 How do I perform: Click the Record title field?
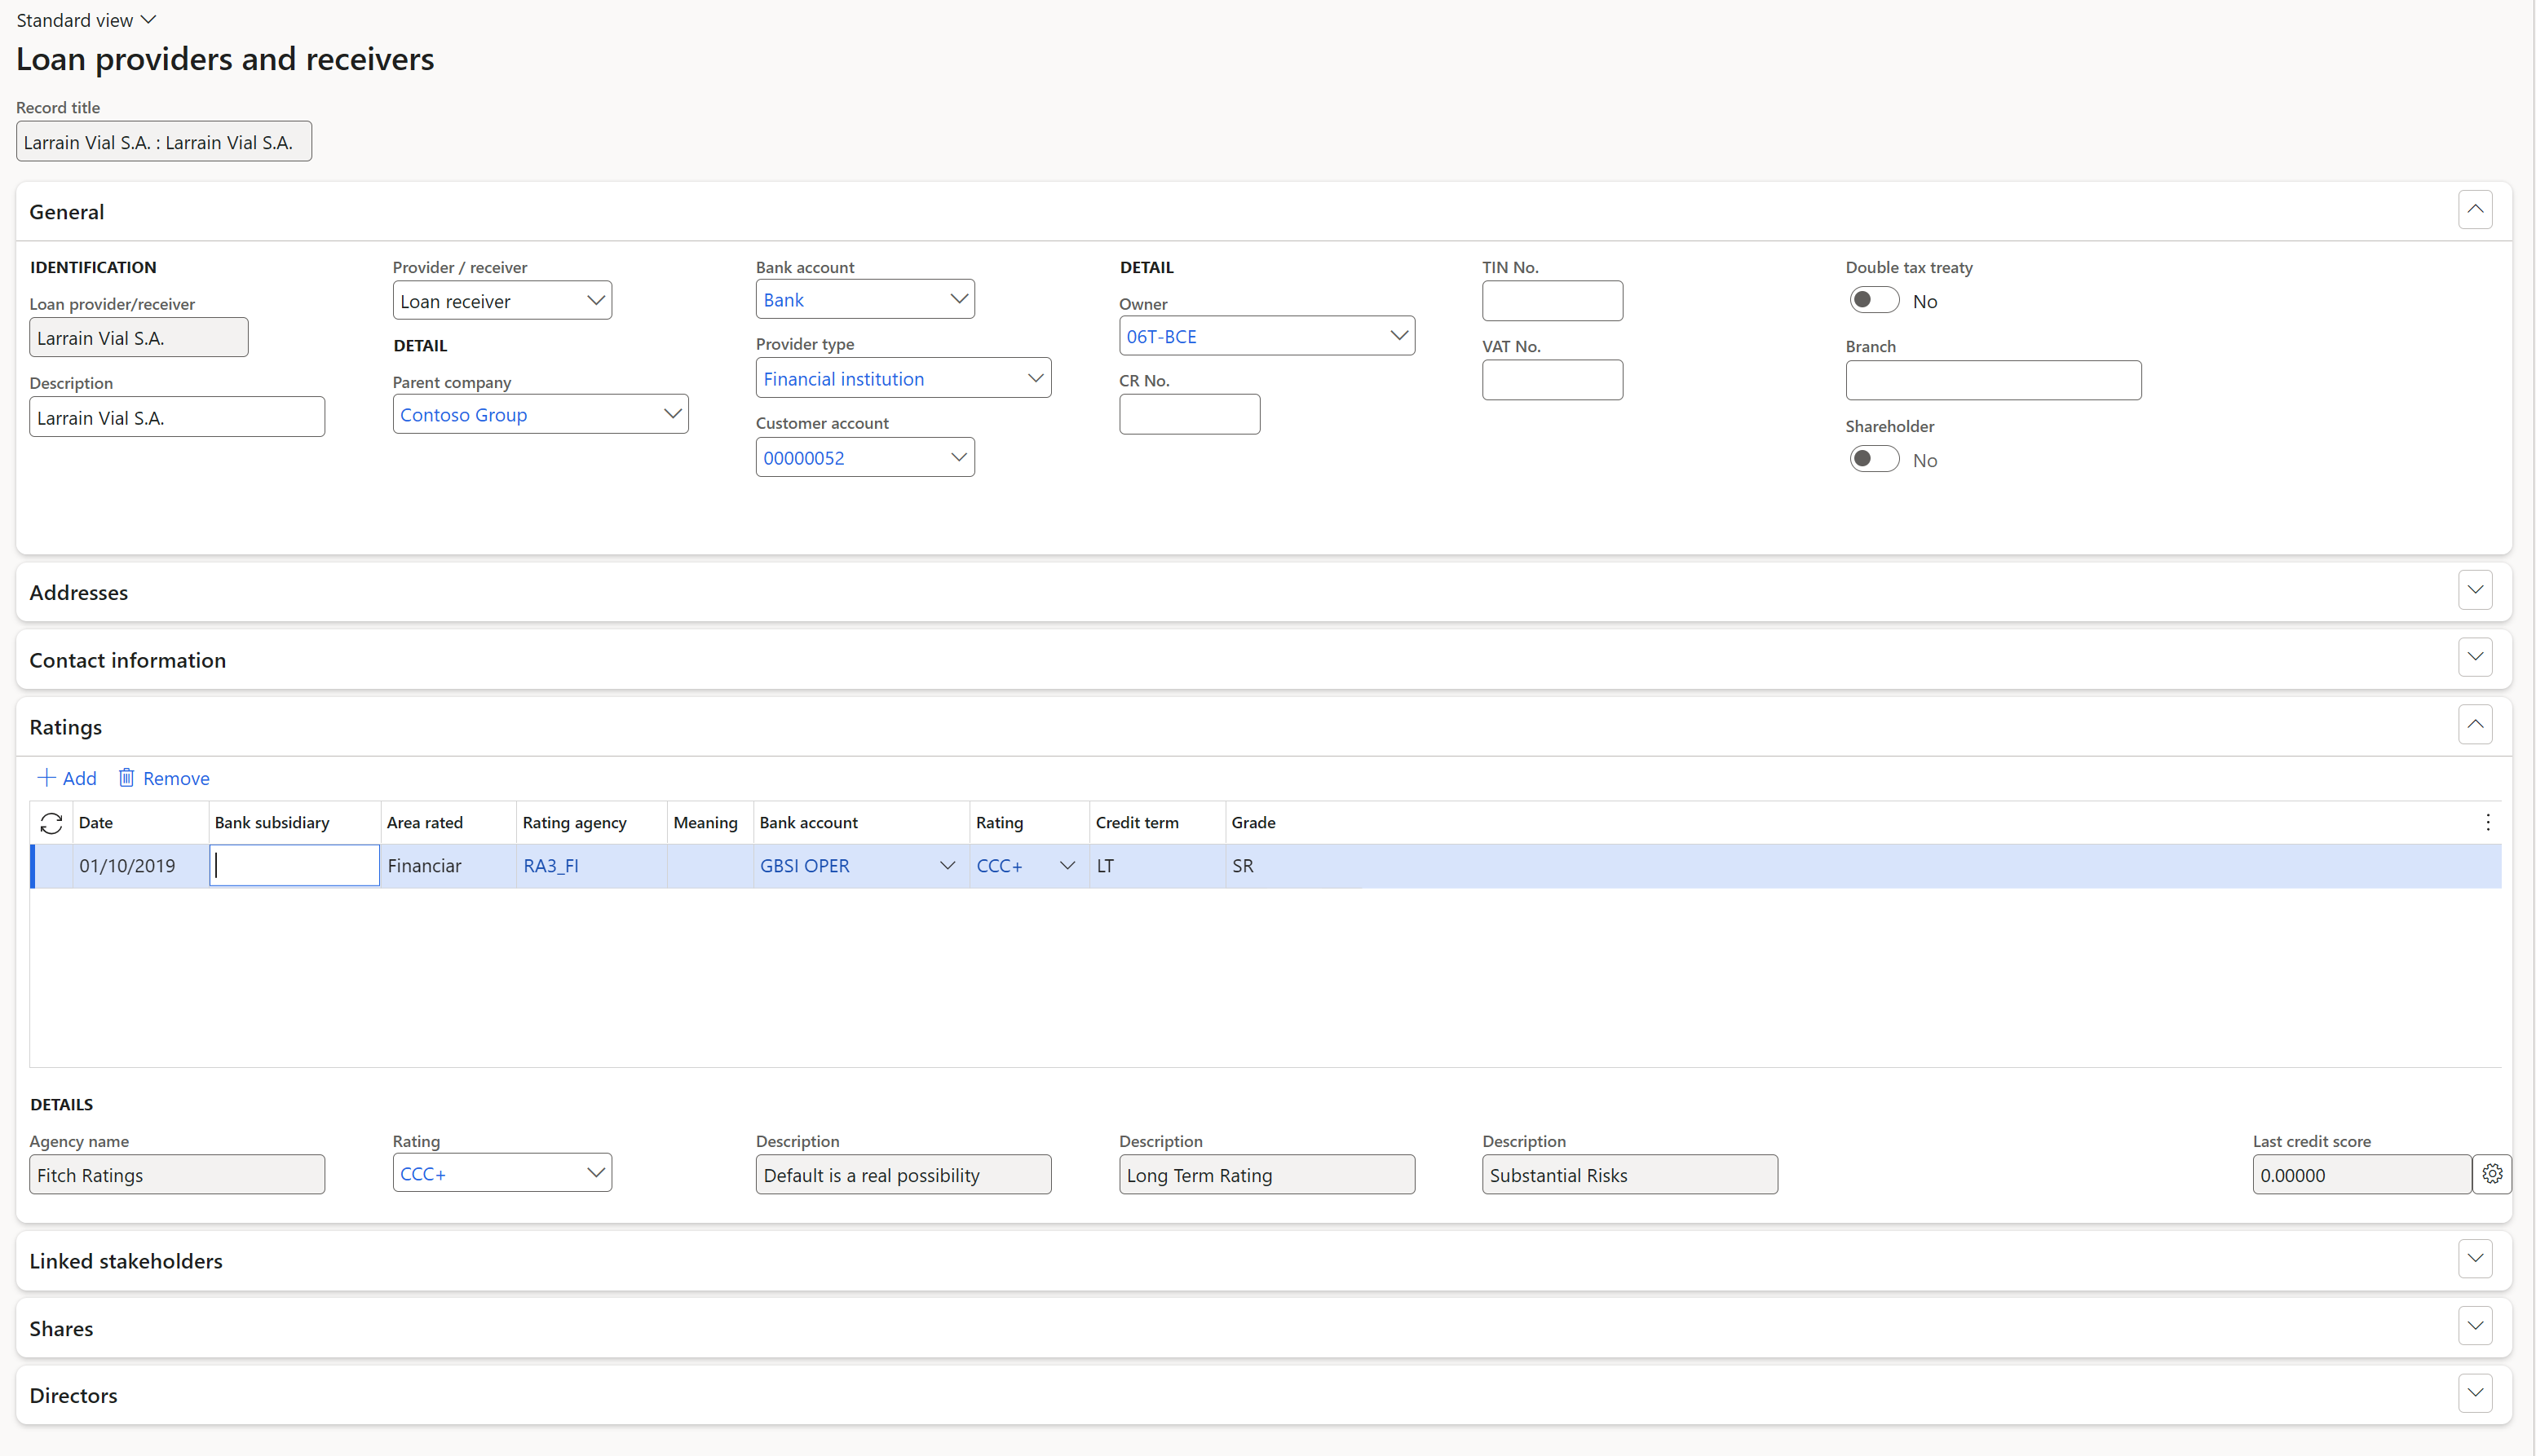coord(164,141)
